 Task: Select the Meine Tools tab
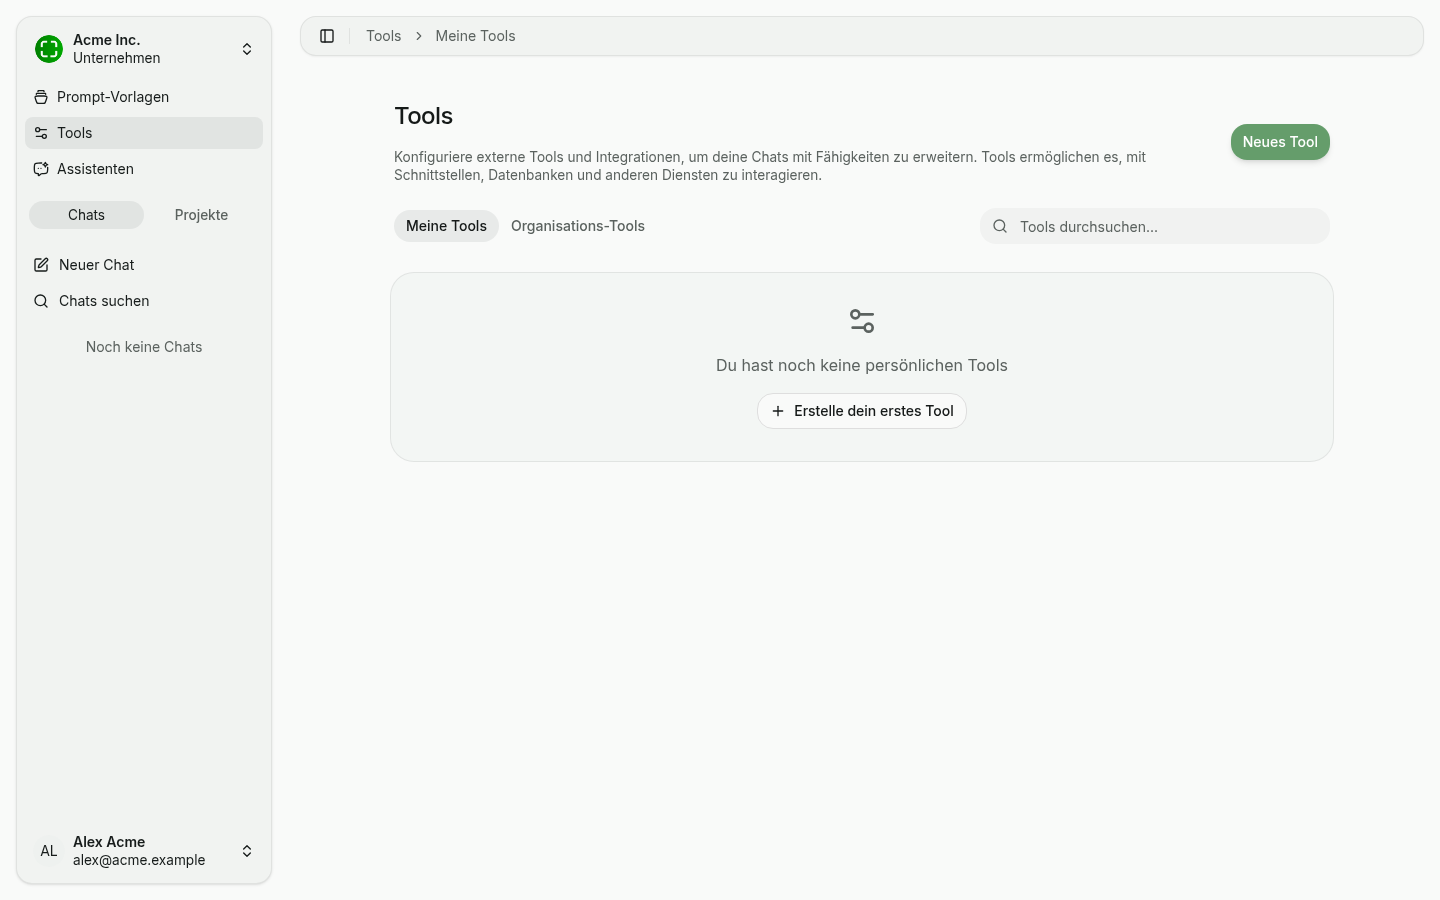(446, 226)
